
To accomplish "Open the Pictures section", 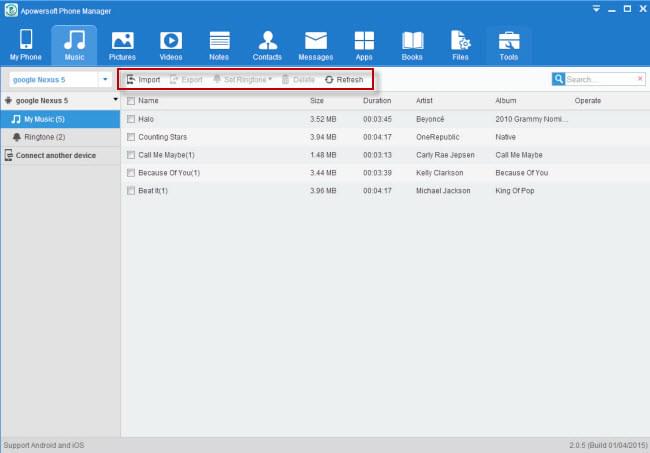I will pos(122,45).
